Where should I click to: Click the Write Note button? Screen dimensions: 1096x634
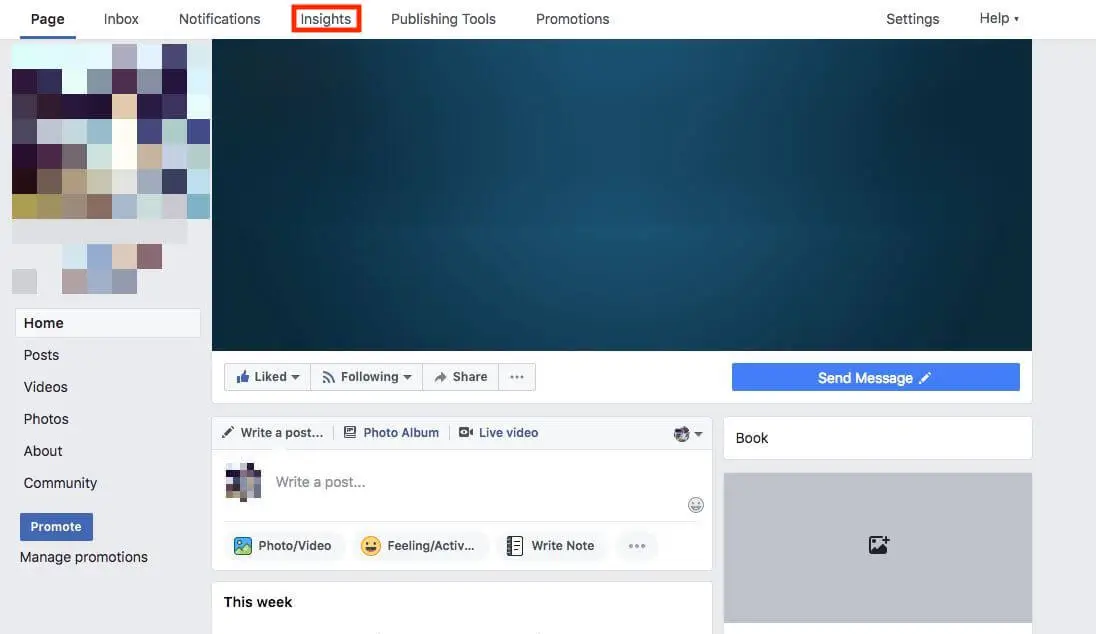pyautogui.click(x=550, y=546)
